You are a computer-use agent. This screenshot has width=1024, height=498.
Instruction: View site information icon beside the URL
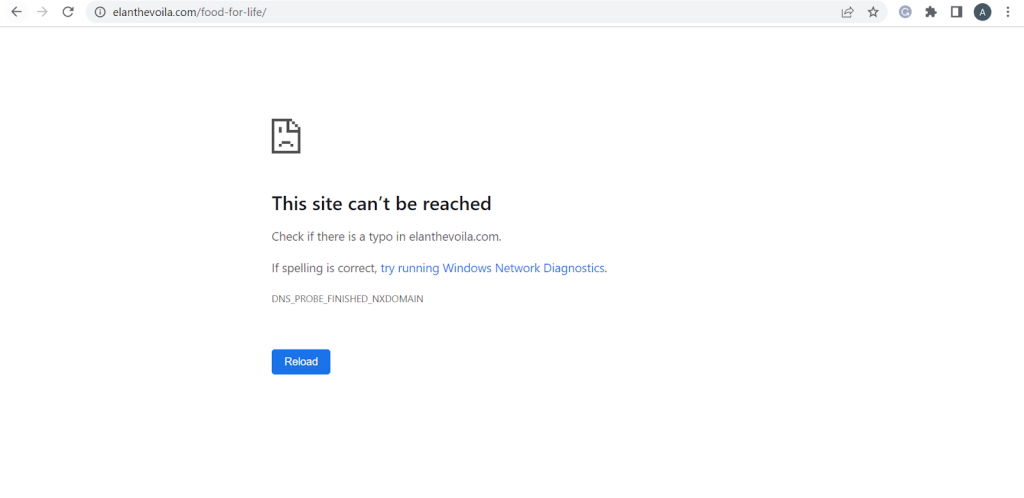click(x=100, y=12)
